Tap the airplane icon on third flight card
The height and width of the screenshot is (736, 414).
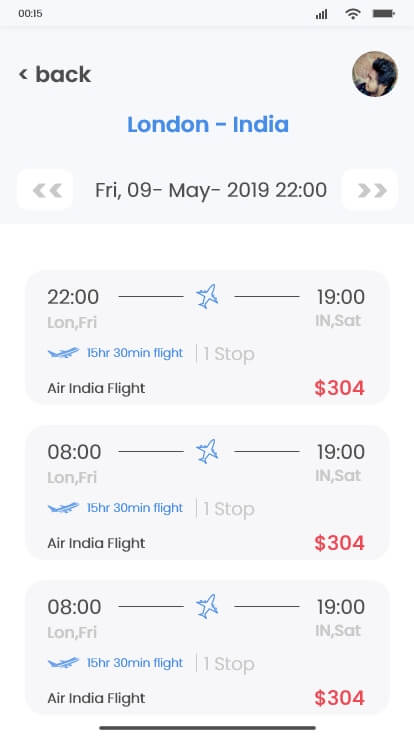pyautogui.click(x=207, y=606)
